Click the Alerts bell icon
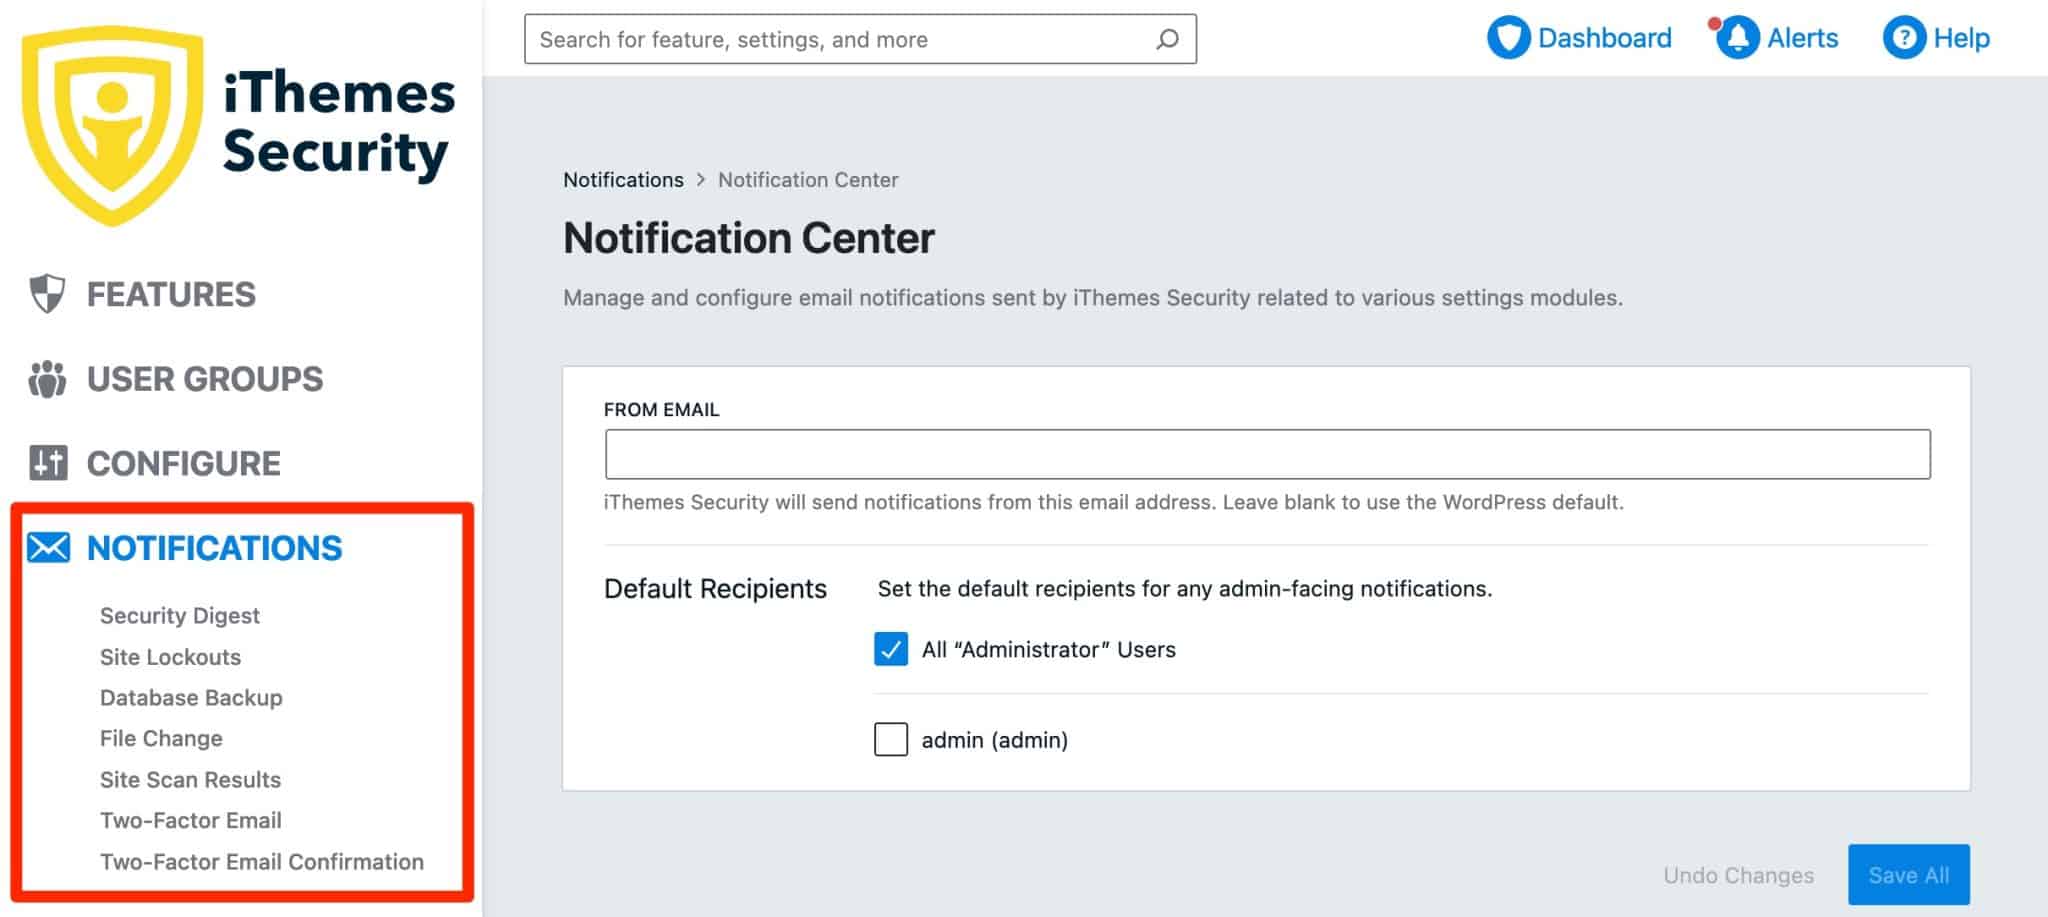The height and width of the screenshot is (917, 2048). tap(1737, 38)
